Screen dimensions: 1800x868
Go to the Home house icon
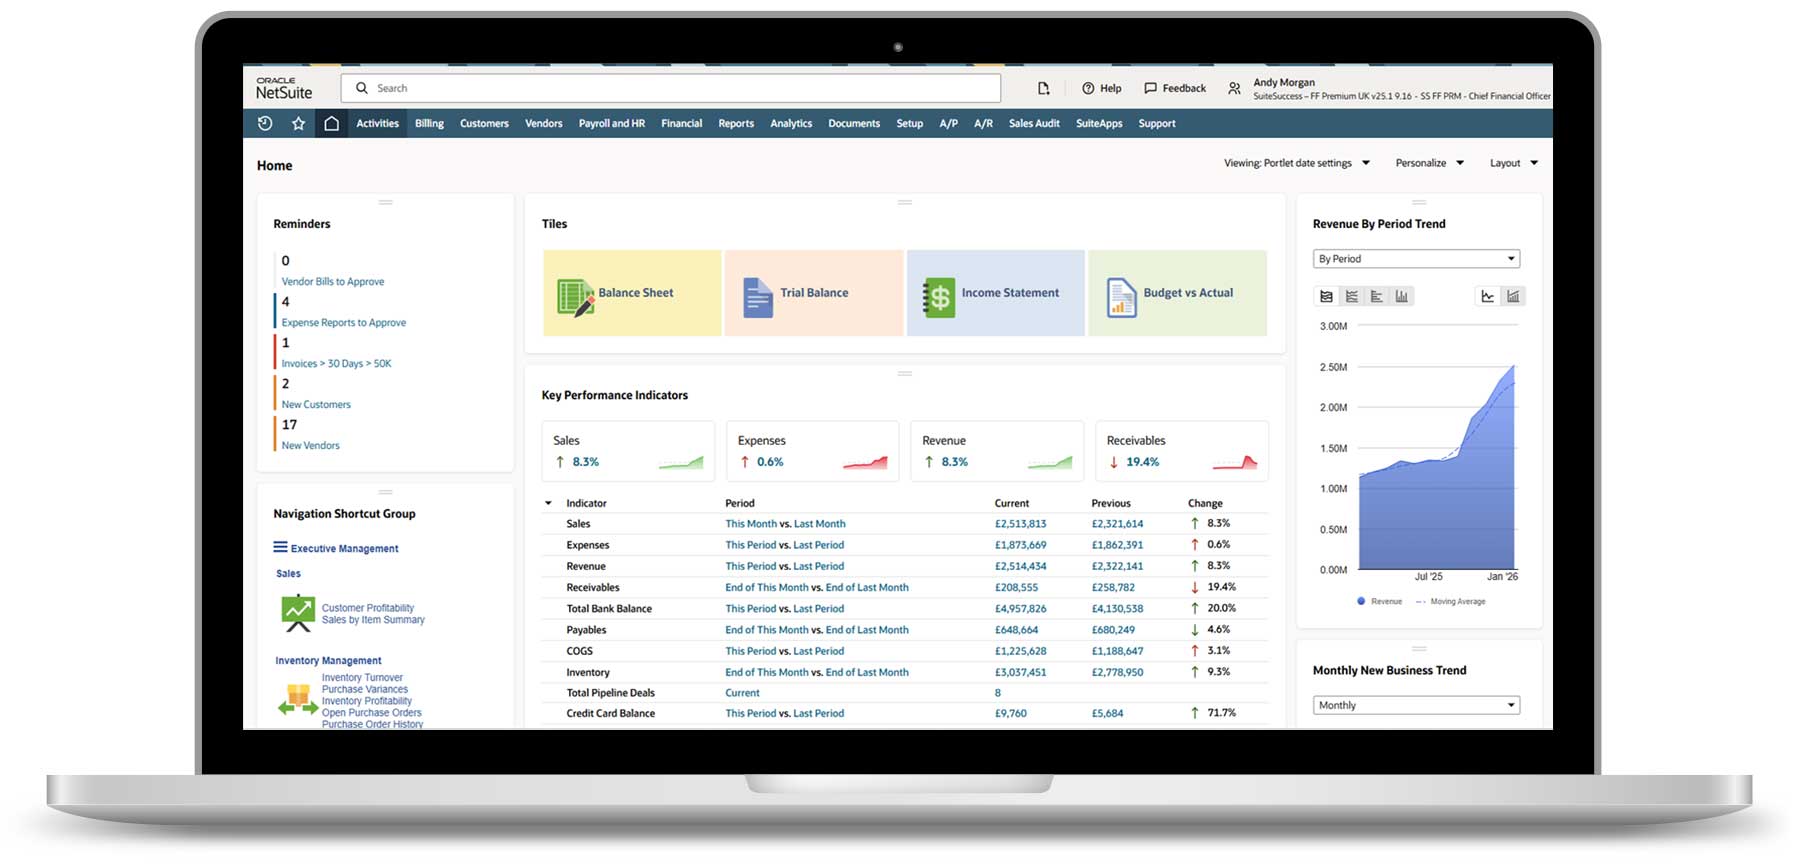[331, 123]
